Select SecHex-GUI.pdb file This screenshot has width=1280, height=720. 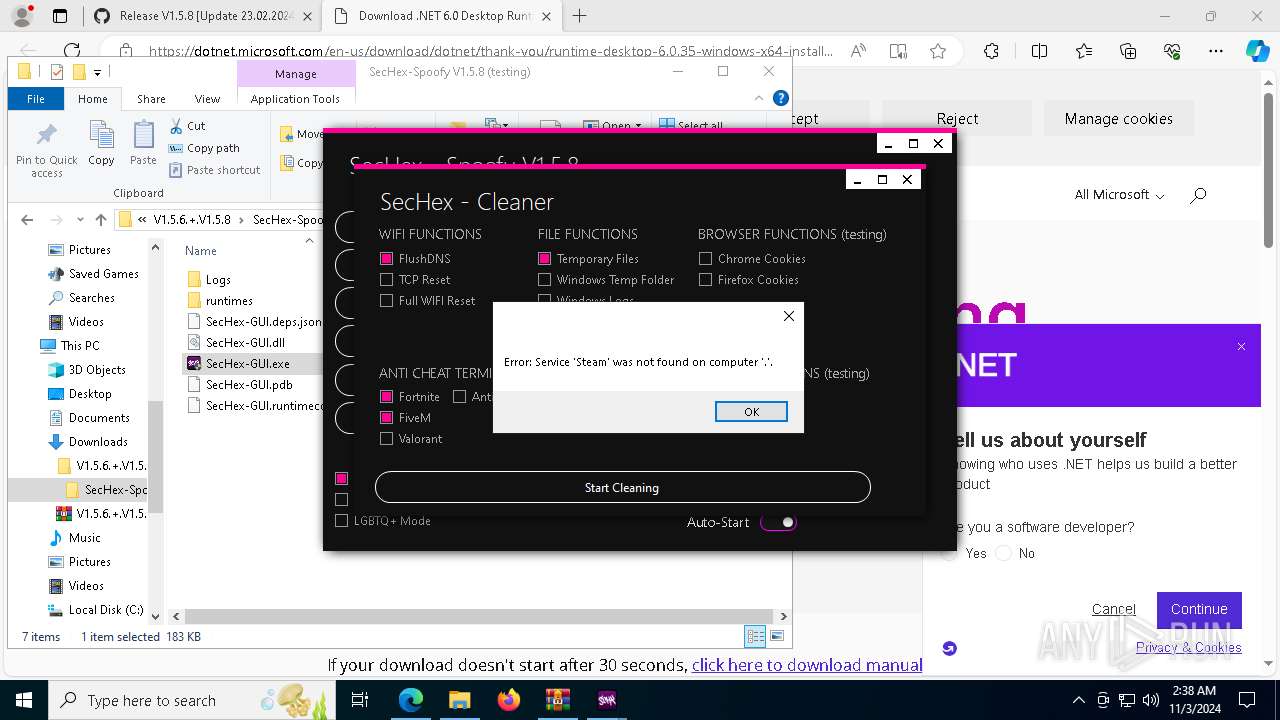(249, 385)
